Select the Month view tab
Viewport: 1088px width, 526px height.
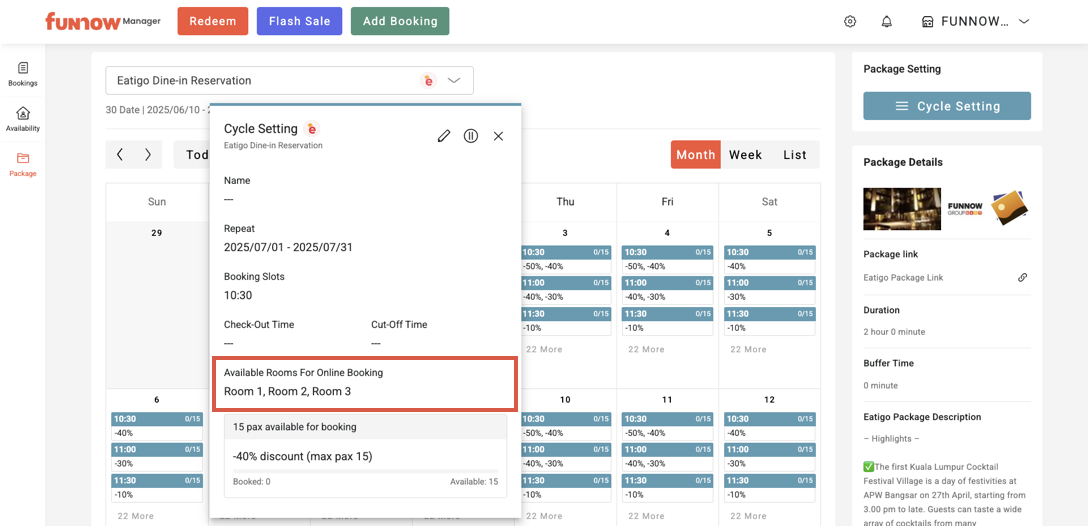[x=695, y=155]
